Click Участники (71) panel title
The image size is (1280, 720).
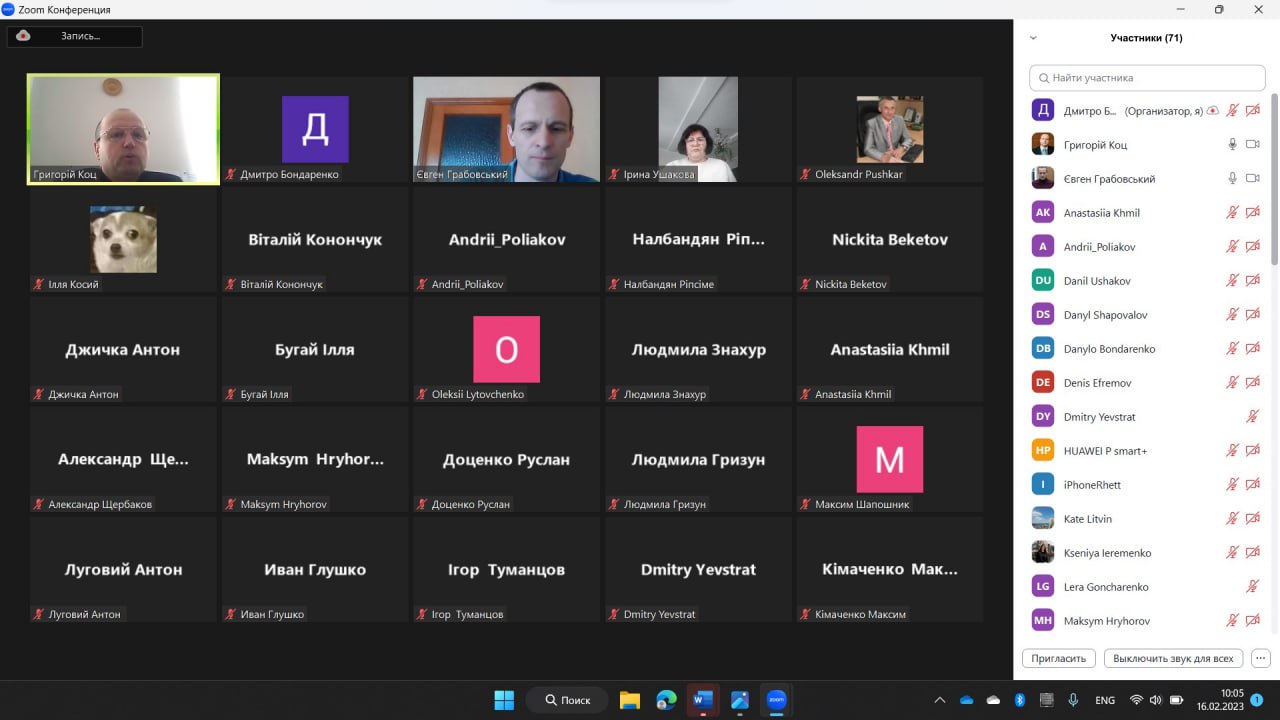pos(1146,38)
